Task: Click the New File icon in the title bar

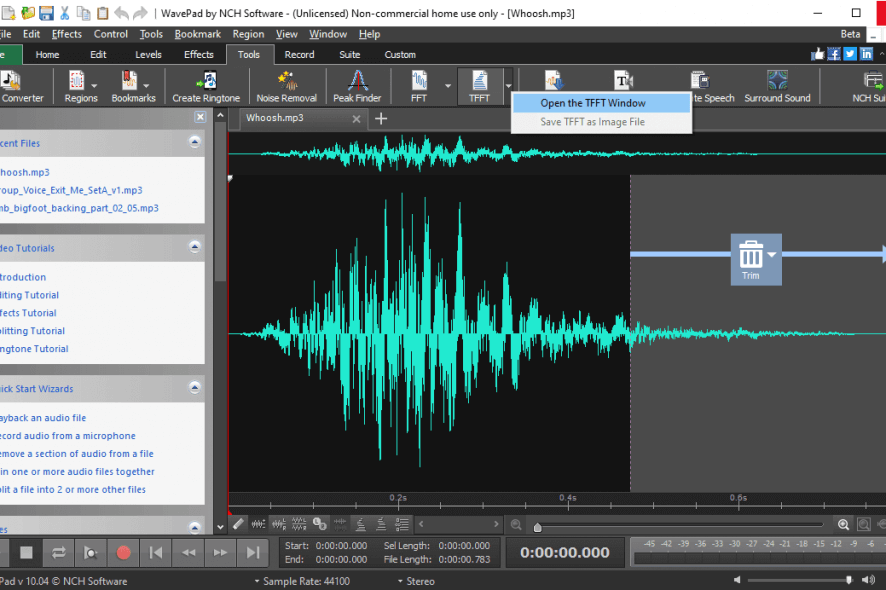Action: [8, 12]
